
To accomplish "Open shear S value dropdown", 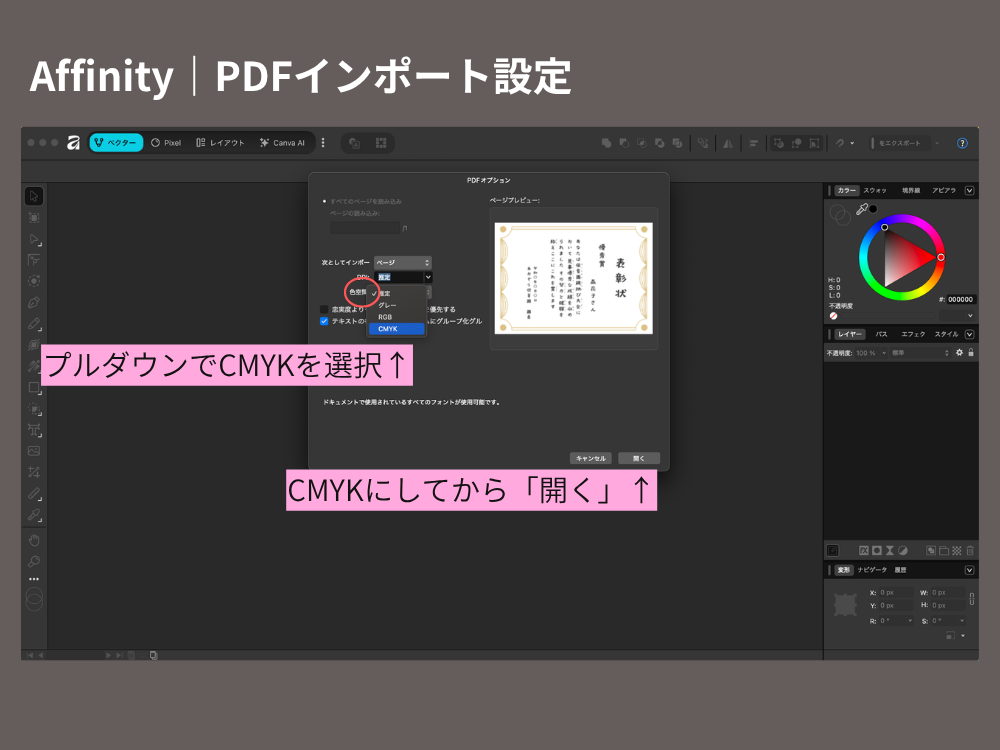I will [962, 621].
